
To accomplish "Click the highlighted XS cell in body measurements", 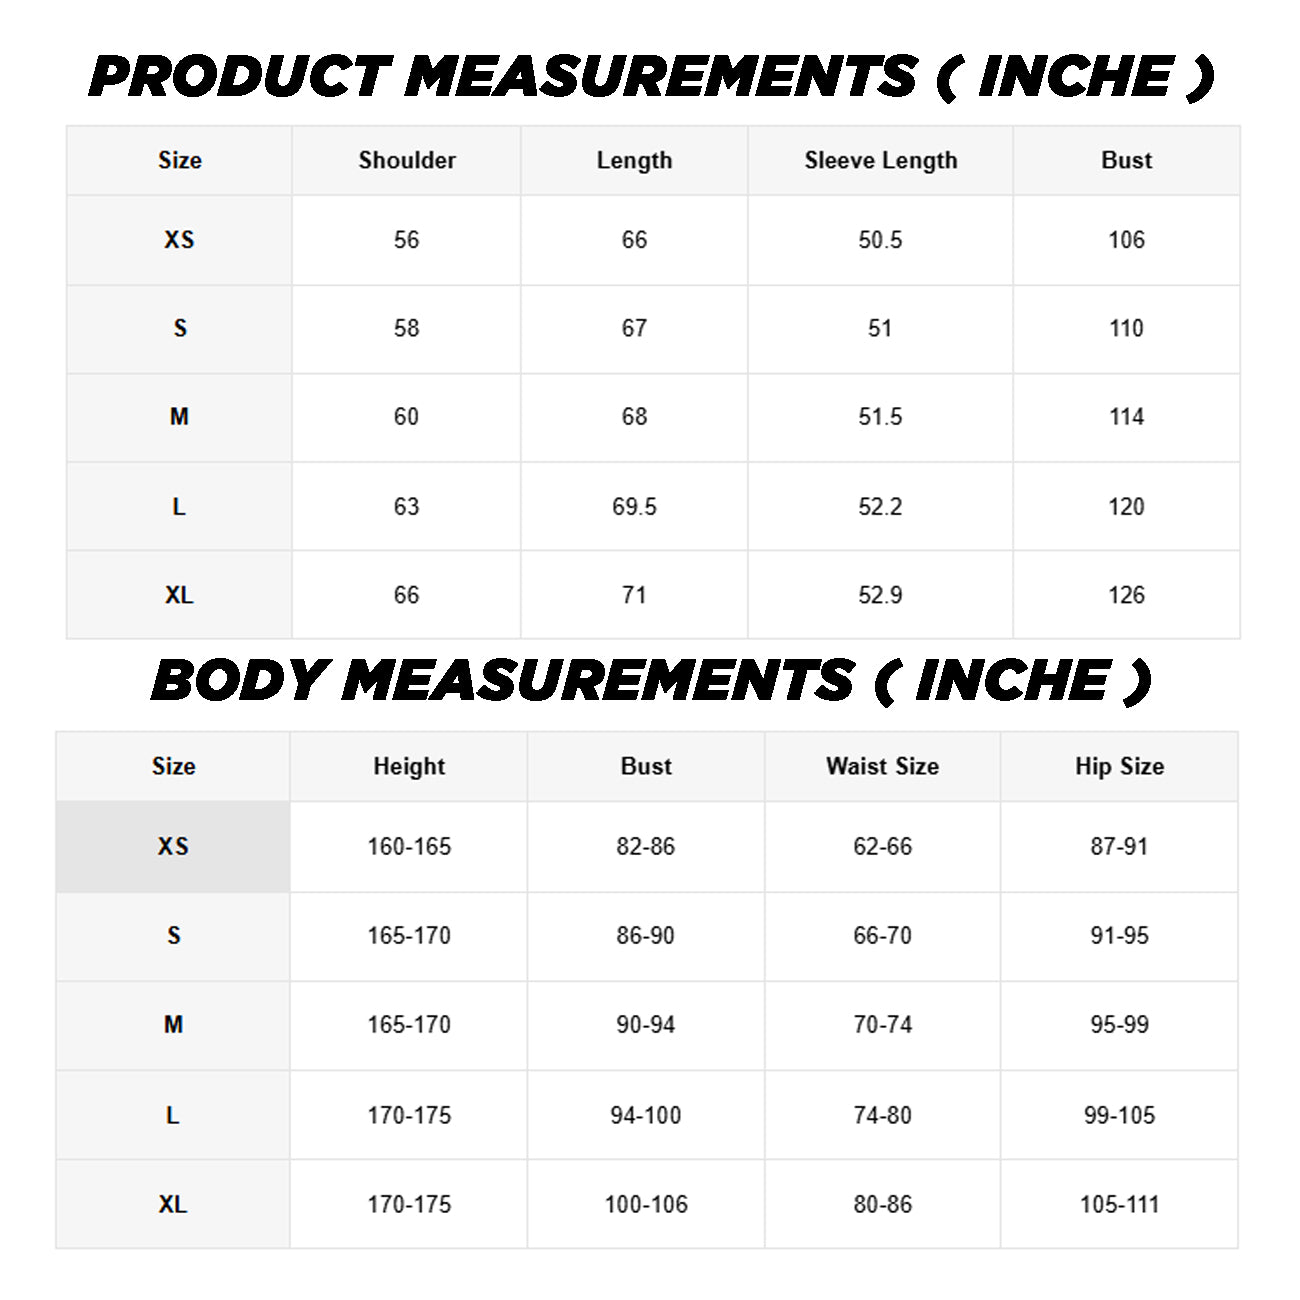I will (x=173, y=846).
